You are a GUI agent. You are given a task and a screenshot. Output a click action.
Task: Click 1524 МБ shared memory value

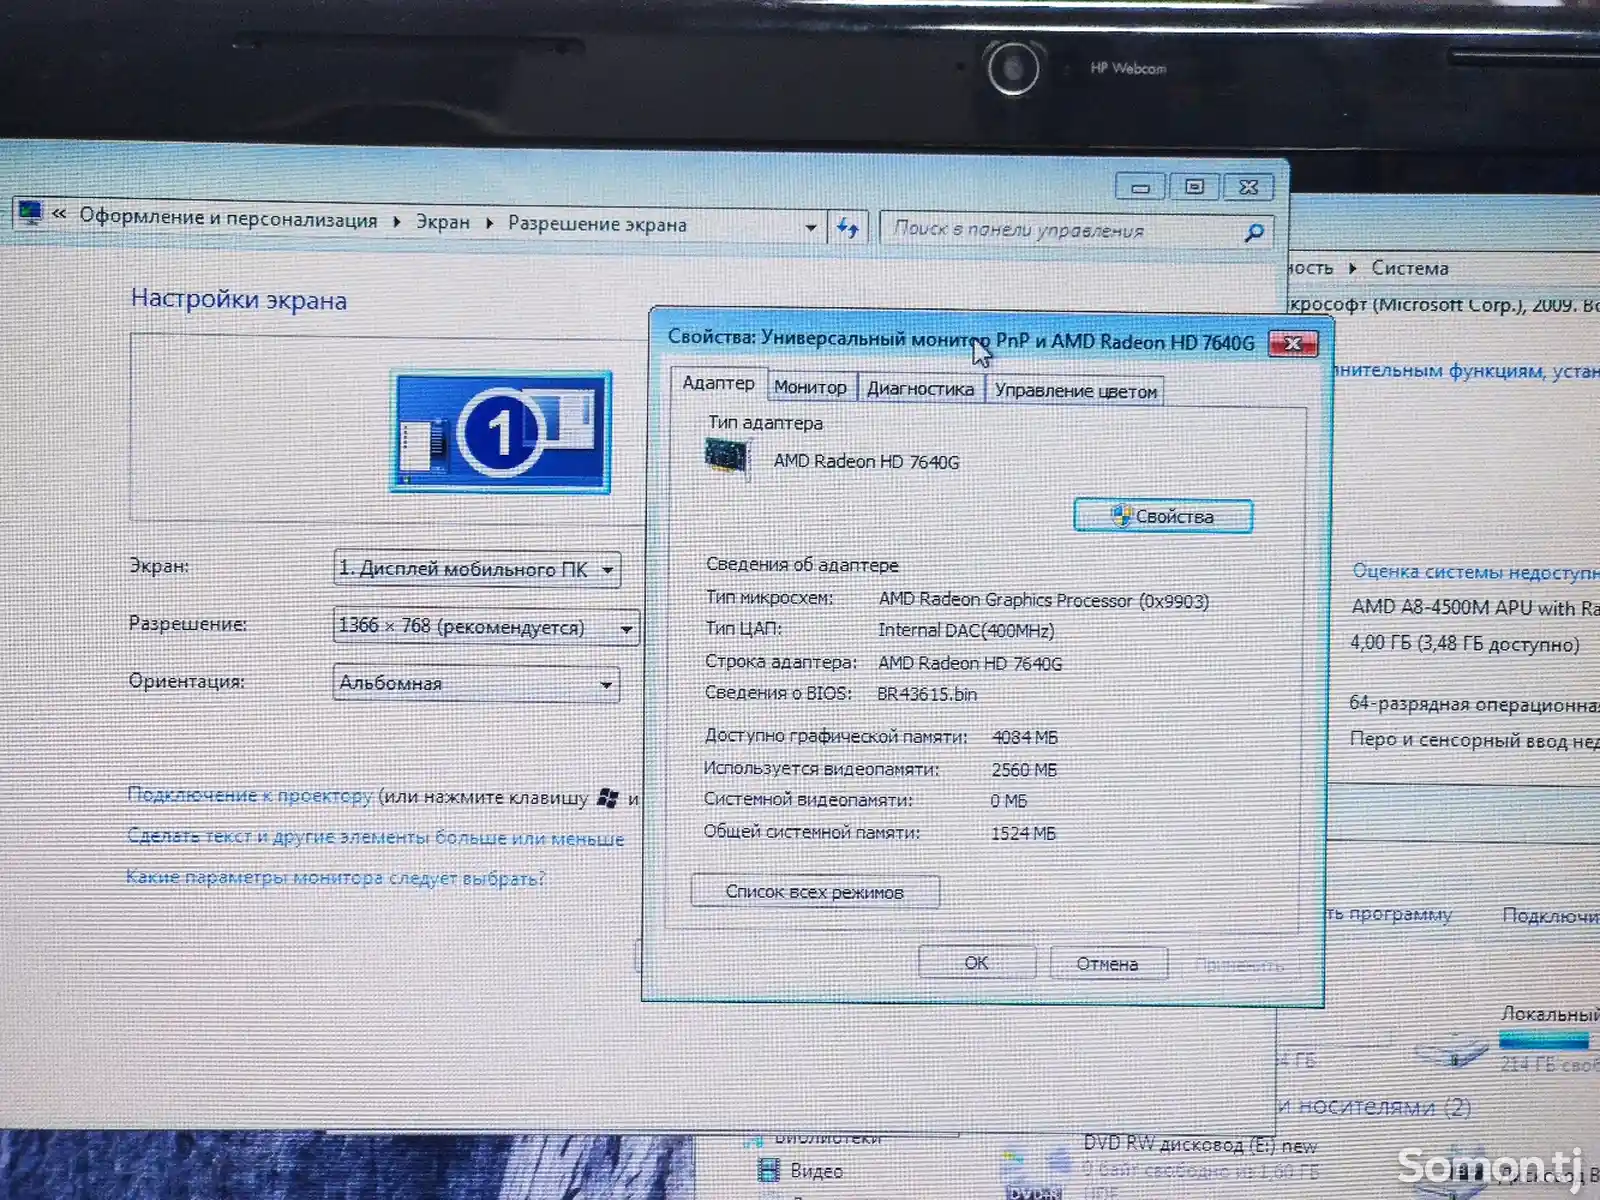[x=1023, y=833]
